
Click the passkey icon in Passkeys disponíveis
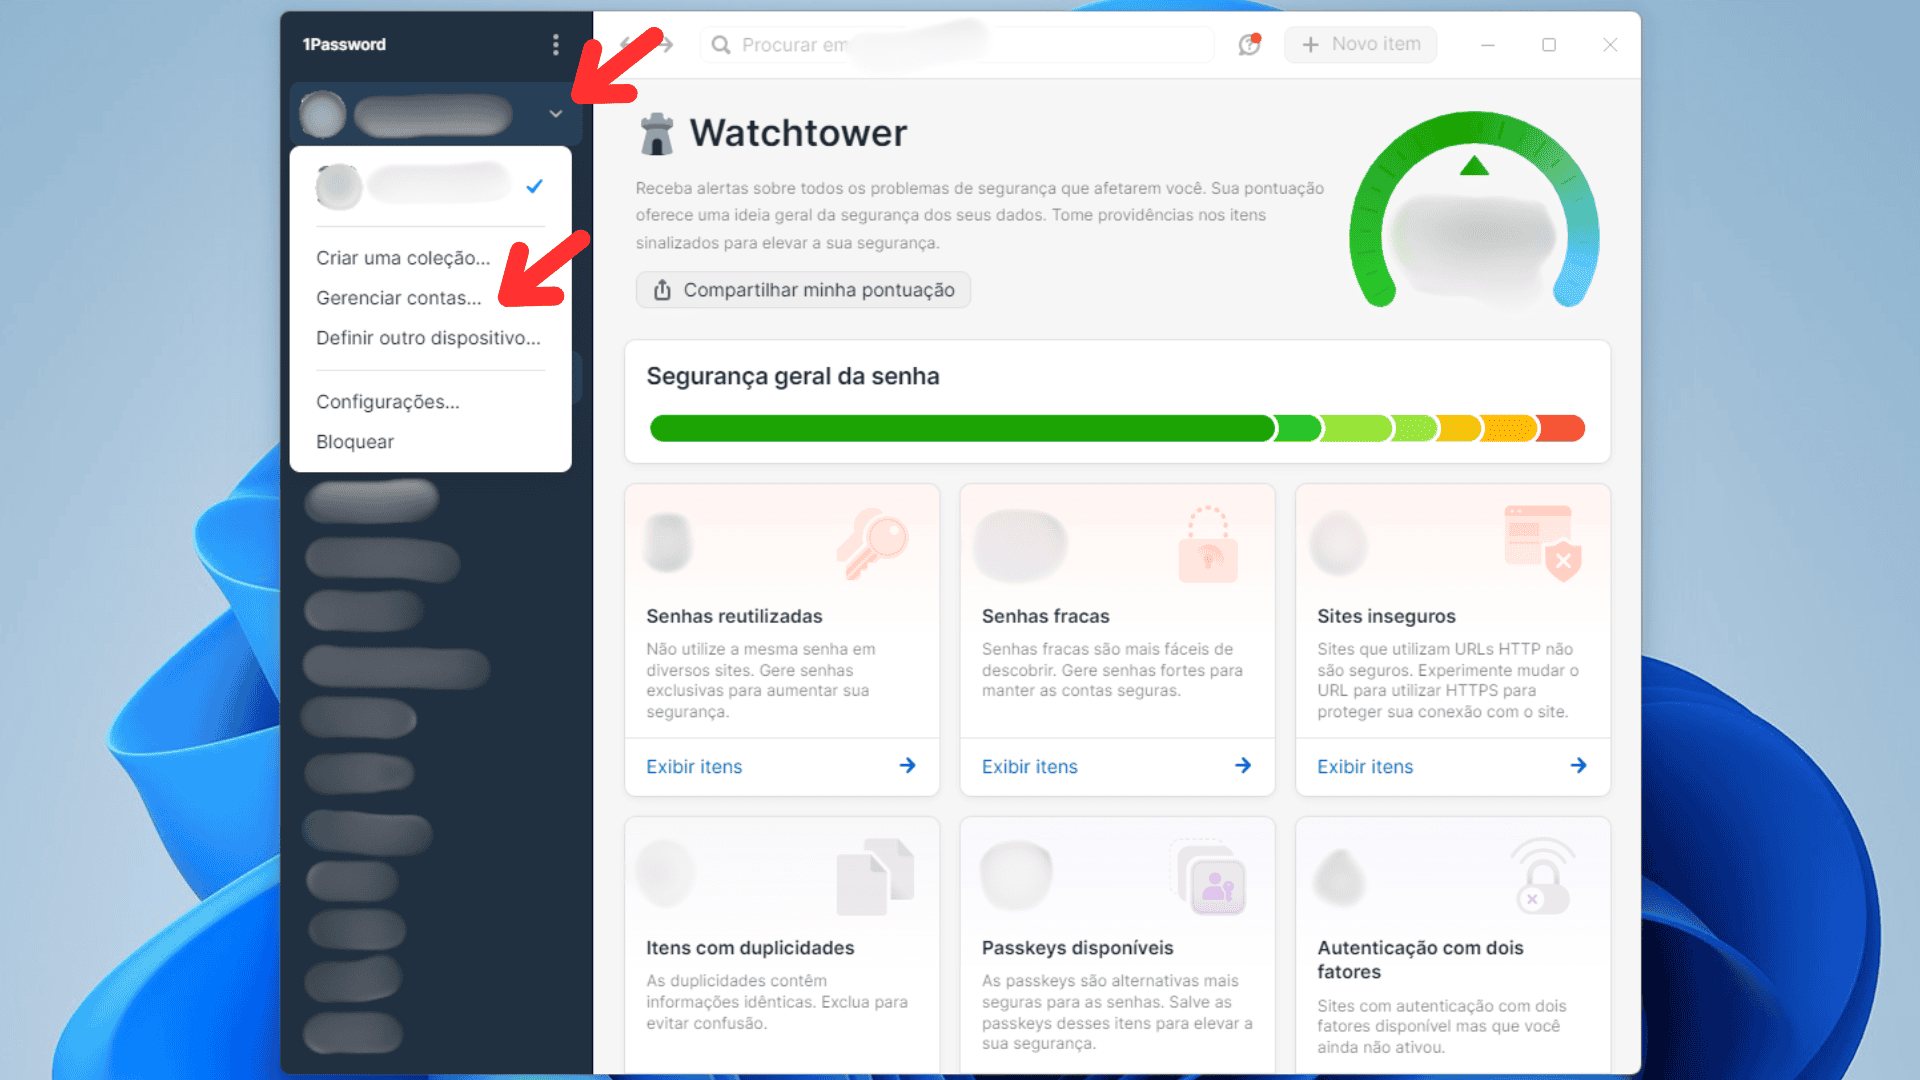pyautogui.click(x=1210, y=877)
